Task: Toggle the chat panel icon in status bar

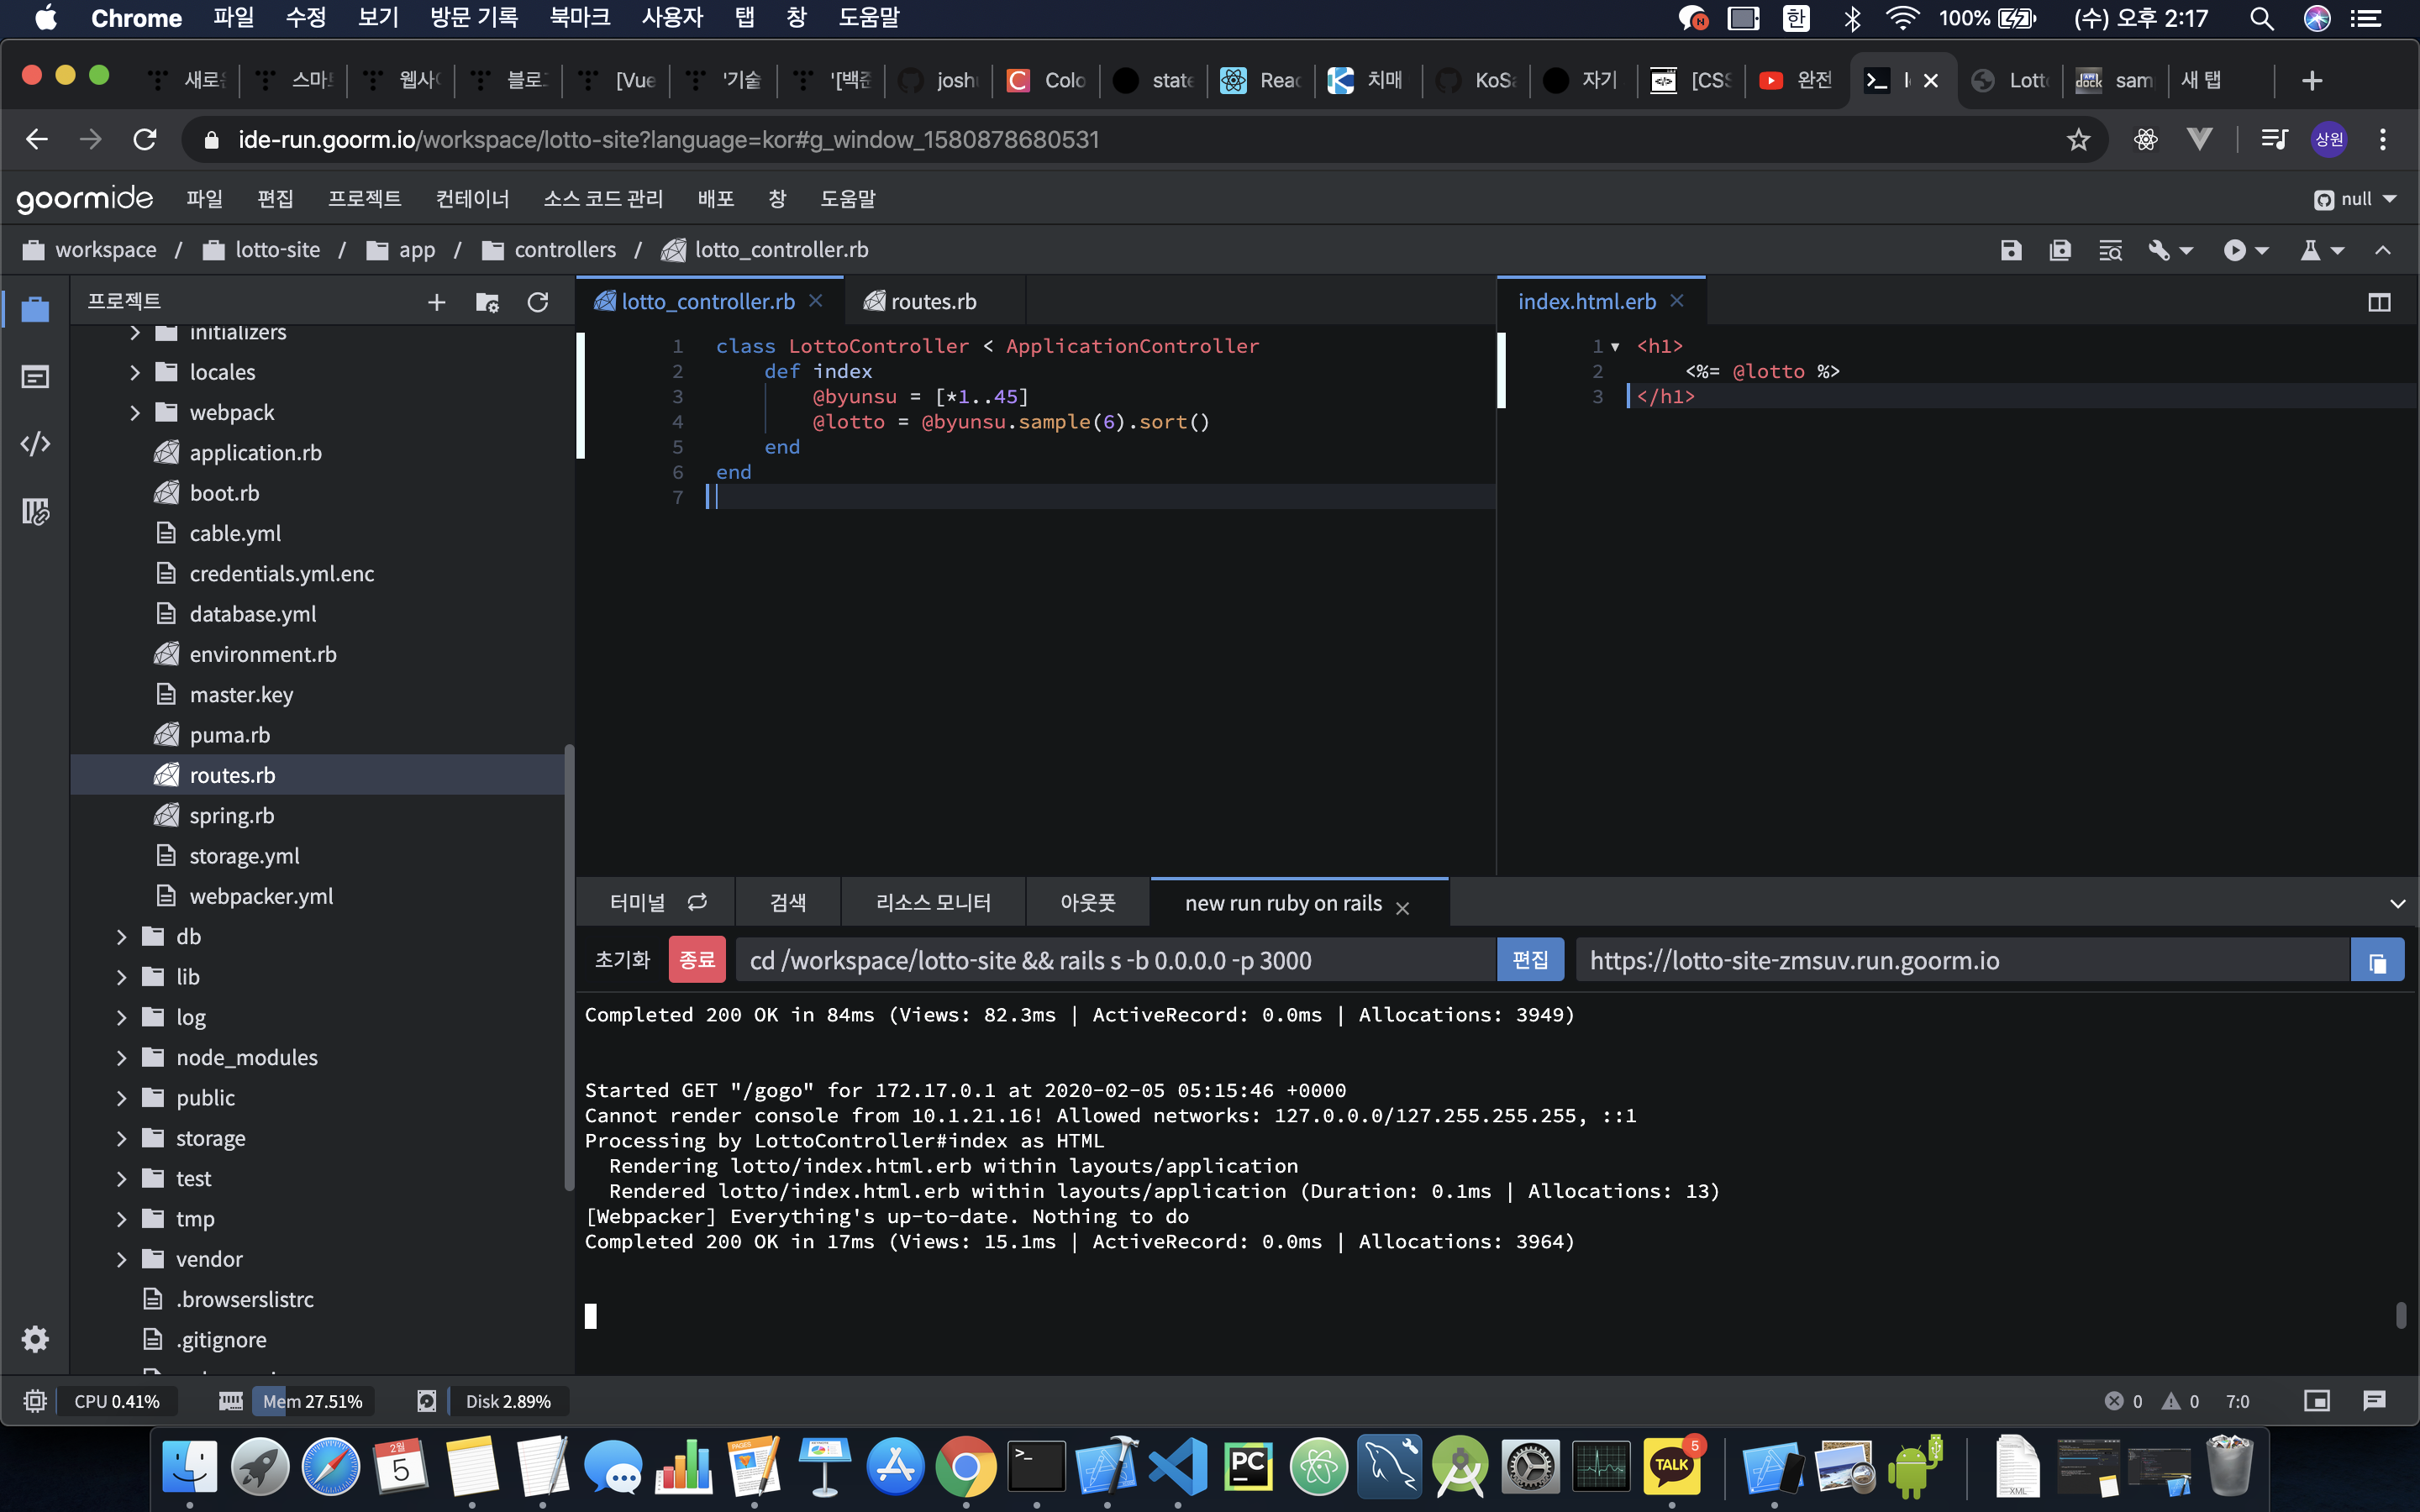Action: pyautogui.click(x=2374, y=1401)
